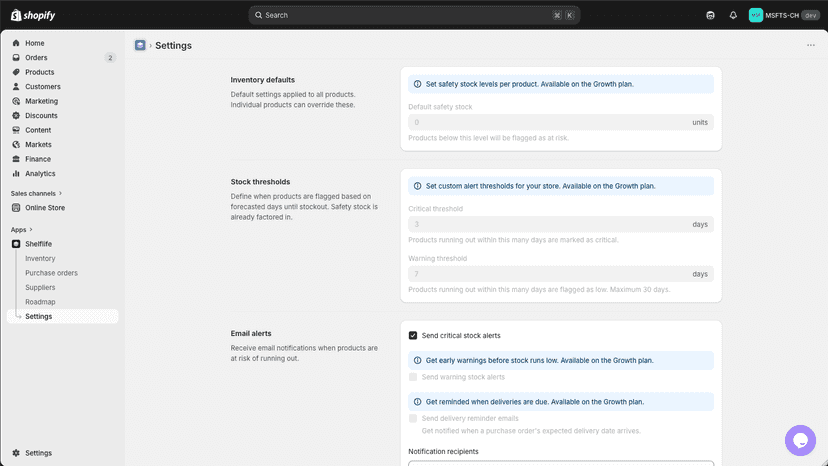This screenshot has height=466, width=828.
Task: Click the Shopify logo
Action: (33, 15)
